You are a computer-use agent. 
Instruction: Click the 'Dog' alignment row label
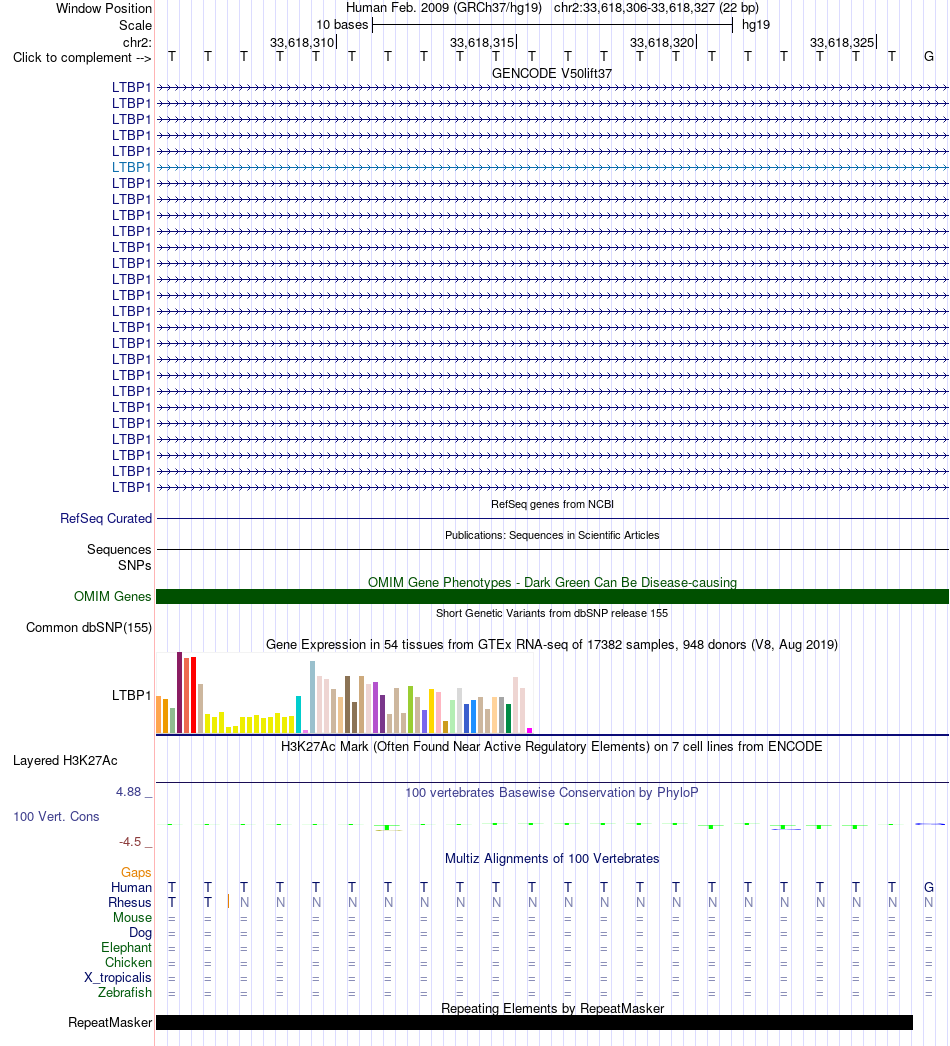point(140,933)
